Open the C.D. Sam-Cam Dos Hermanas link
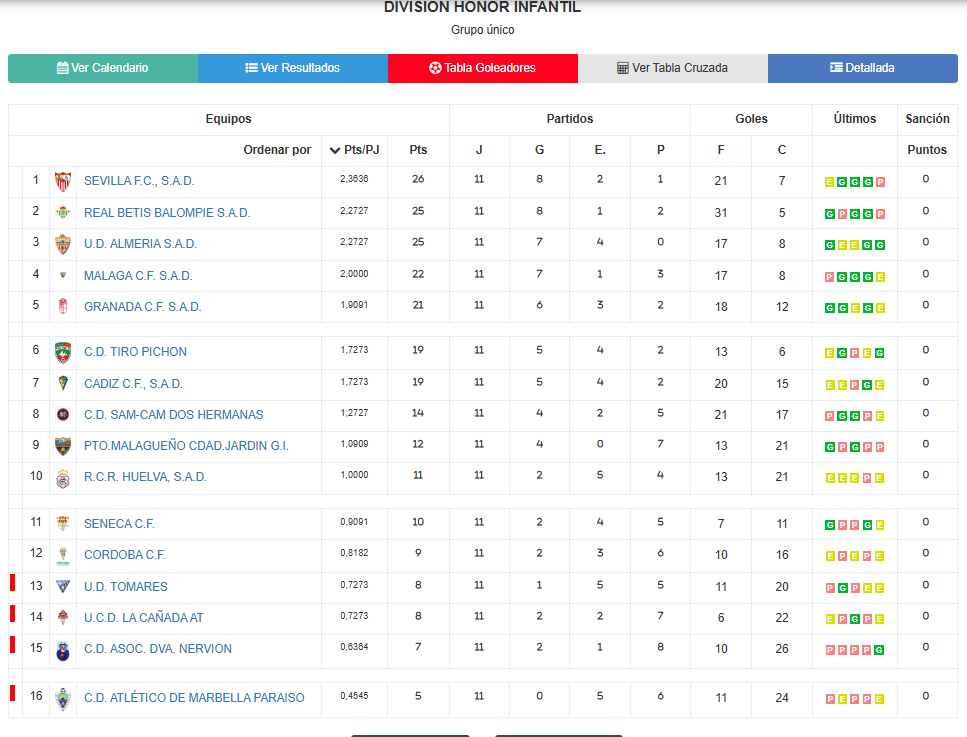967x737 pixels. [173, 414]
